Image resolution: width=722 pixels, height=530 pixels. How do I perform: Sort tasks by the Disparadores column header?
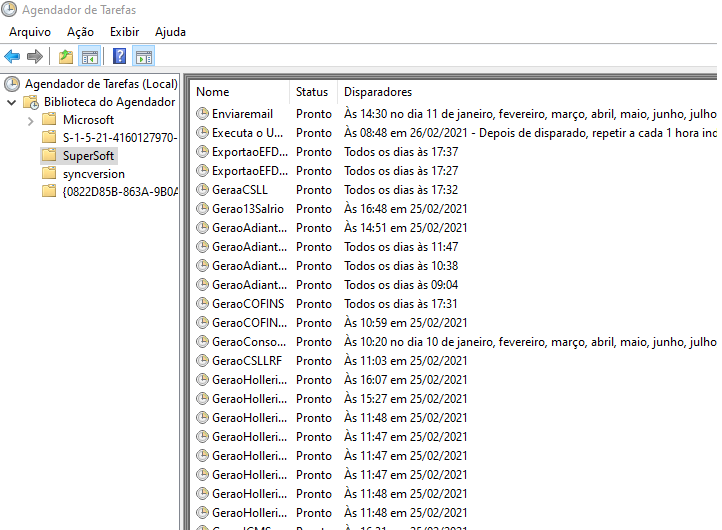coord(377,92)
